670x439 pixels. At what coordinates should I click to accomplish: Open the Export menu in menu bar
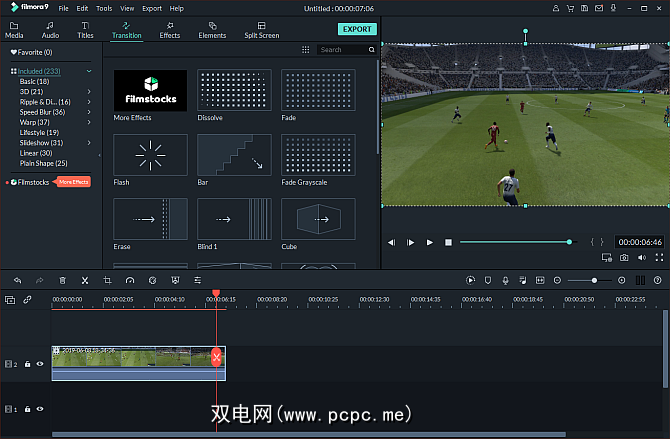tap(151, 8)
